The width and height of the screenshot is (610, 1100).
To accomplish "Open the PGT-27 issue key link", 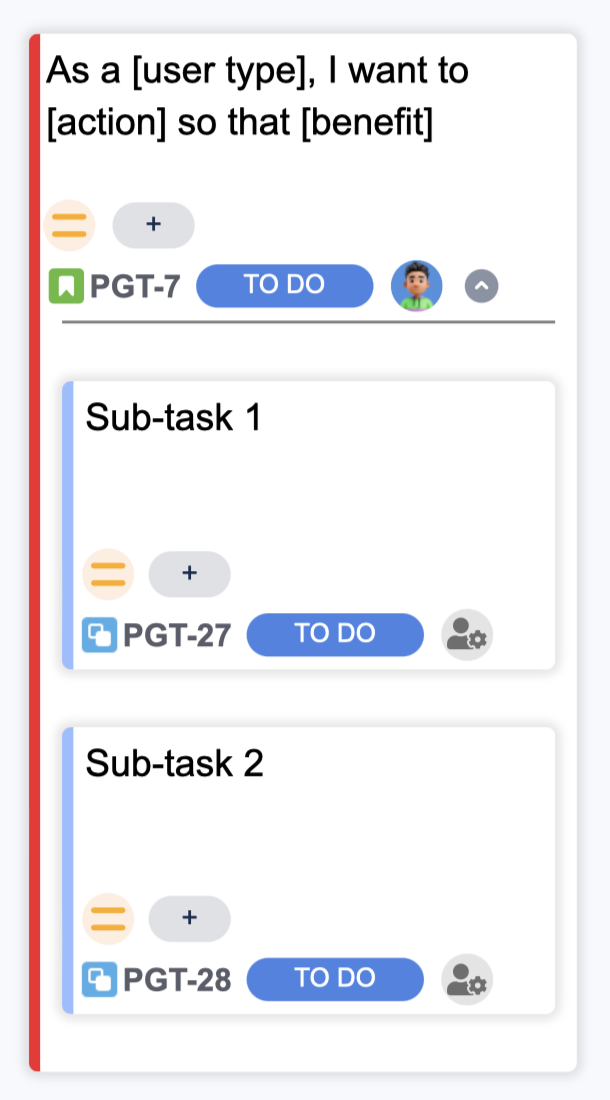I will pyautogui.click(x=177, y=635).
